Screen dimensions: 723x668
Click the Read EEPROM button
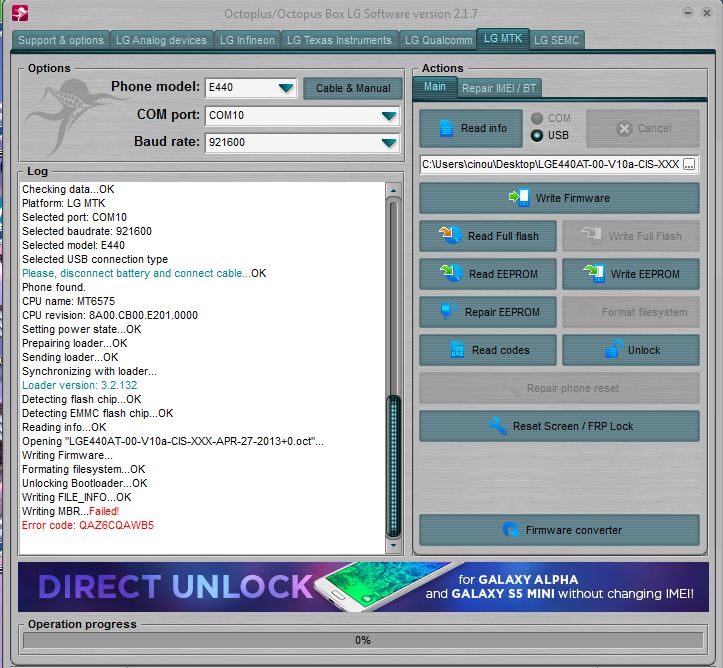[488, 273]
